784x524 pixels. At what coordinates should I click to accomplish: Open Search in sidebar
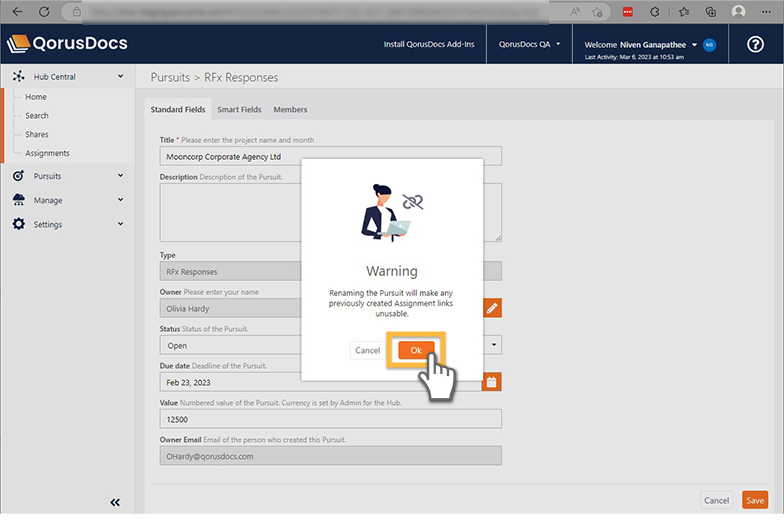tap(37, 116)
